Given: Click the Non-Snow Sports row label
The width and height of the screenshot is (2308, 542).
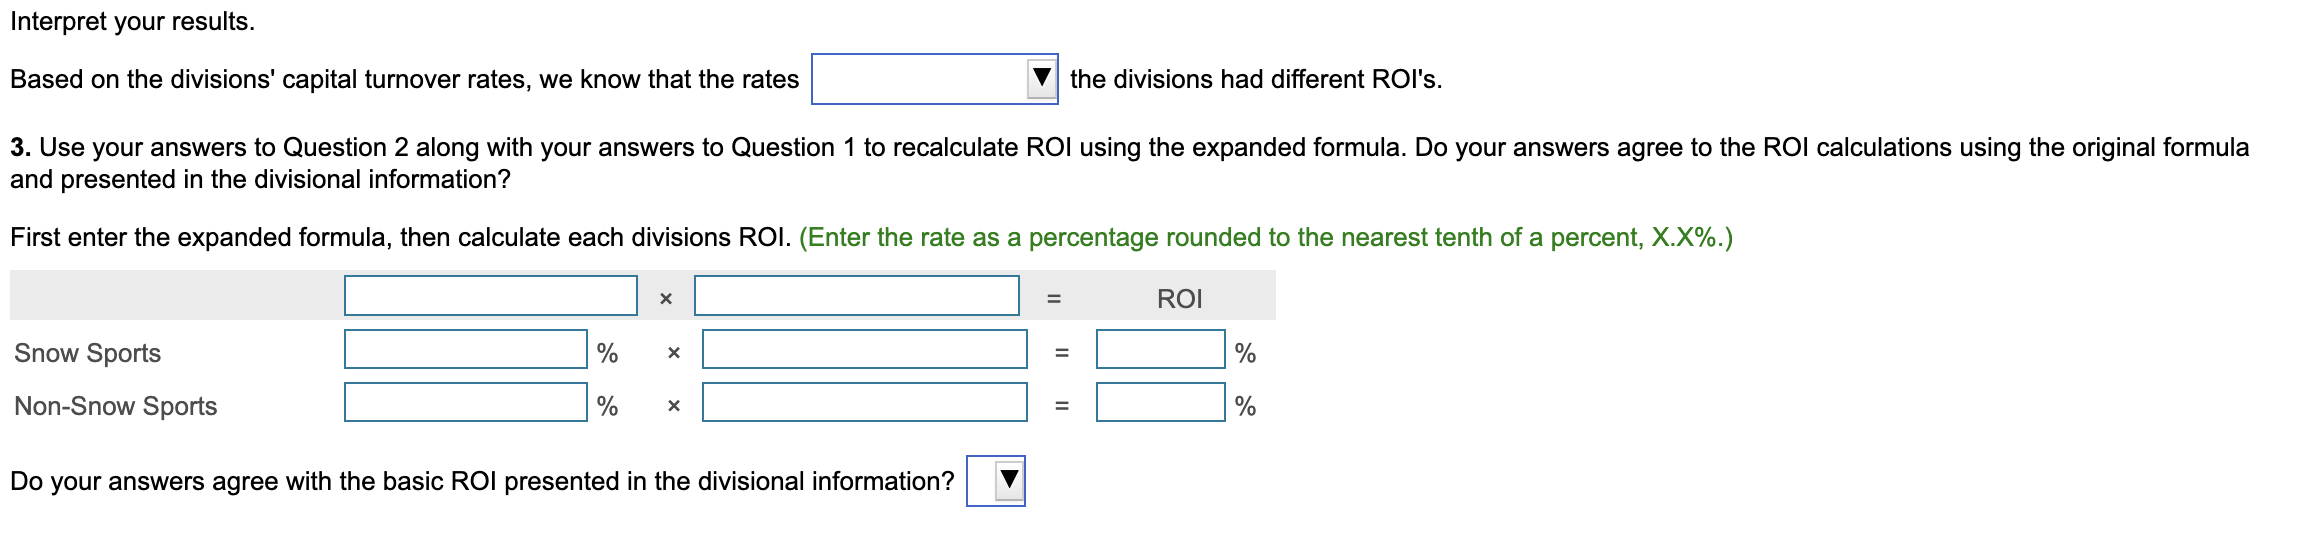Looking at the screenshot, I should [116, 406].
